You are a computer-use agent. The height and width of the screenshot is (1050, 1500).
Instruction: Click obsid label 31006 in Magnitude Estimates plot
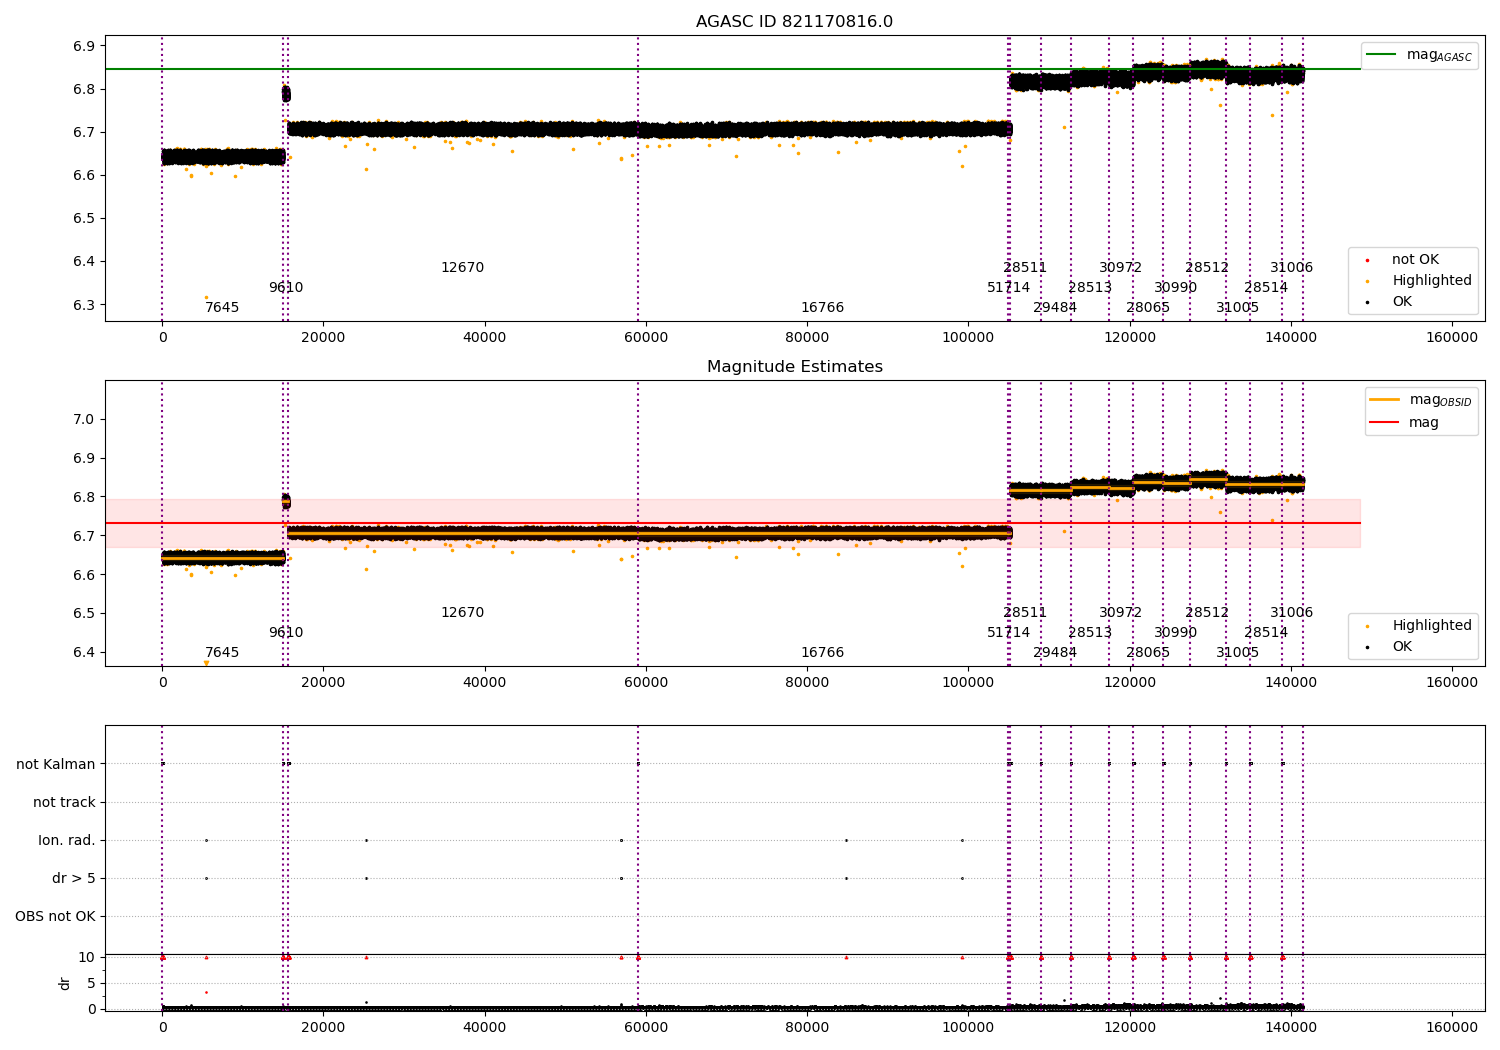[x=1292, y=613]
